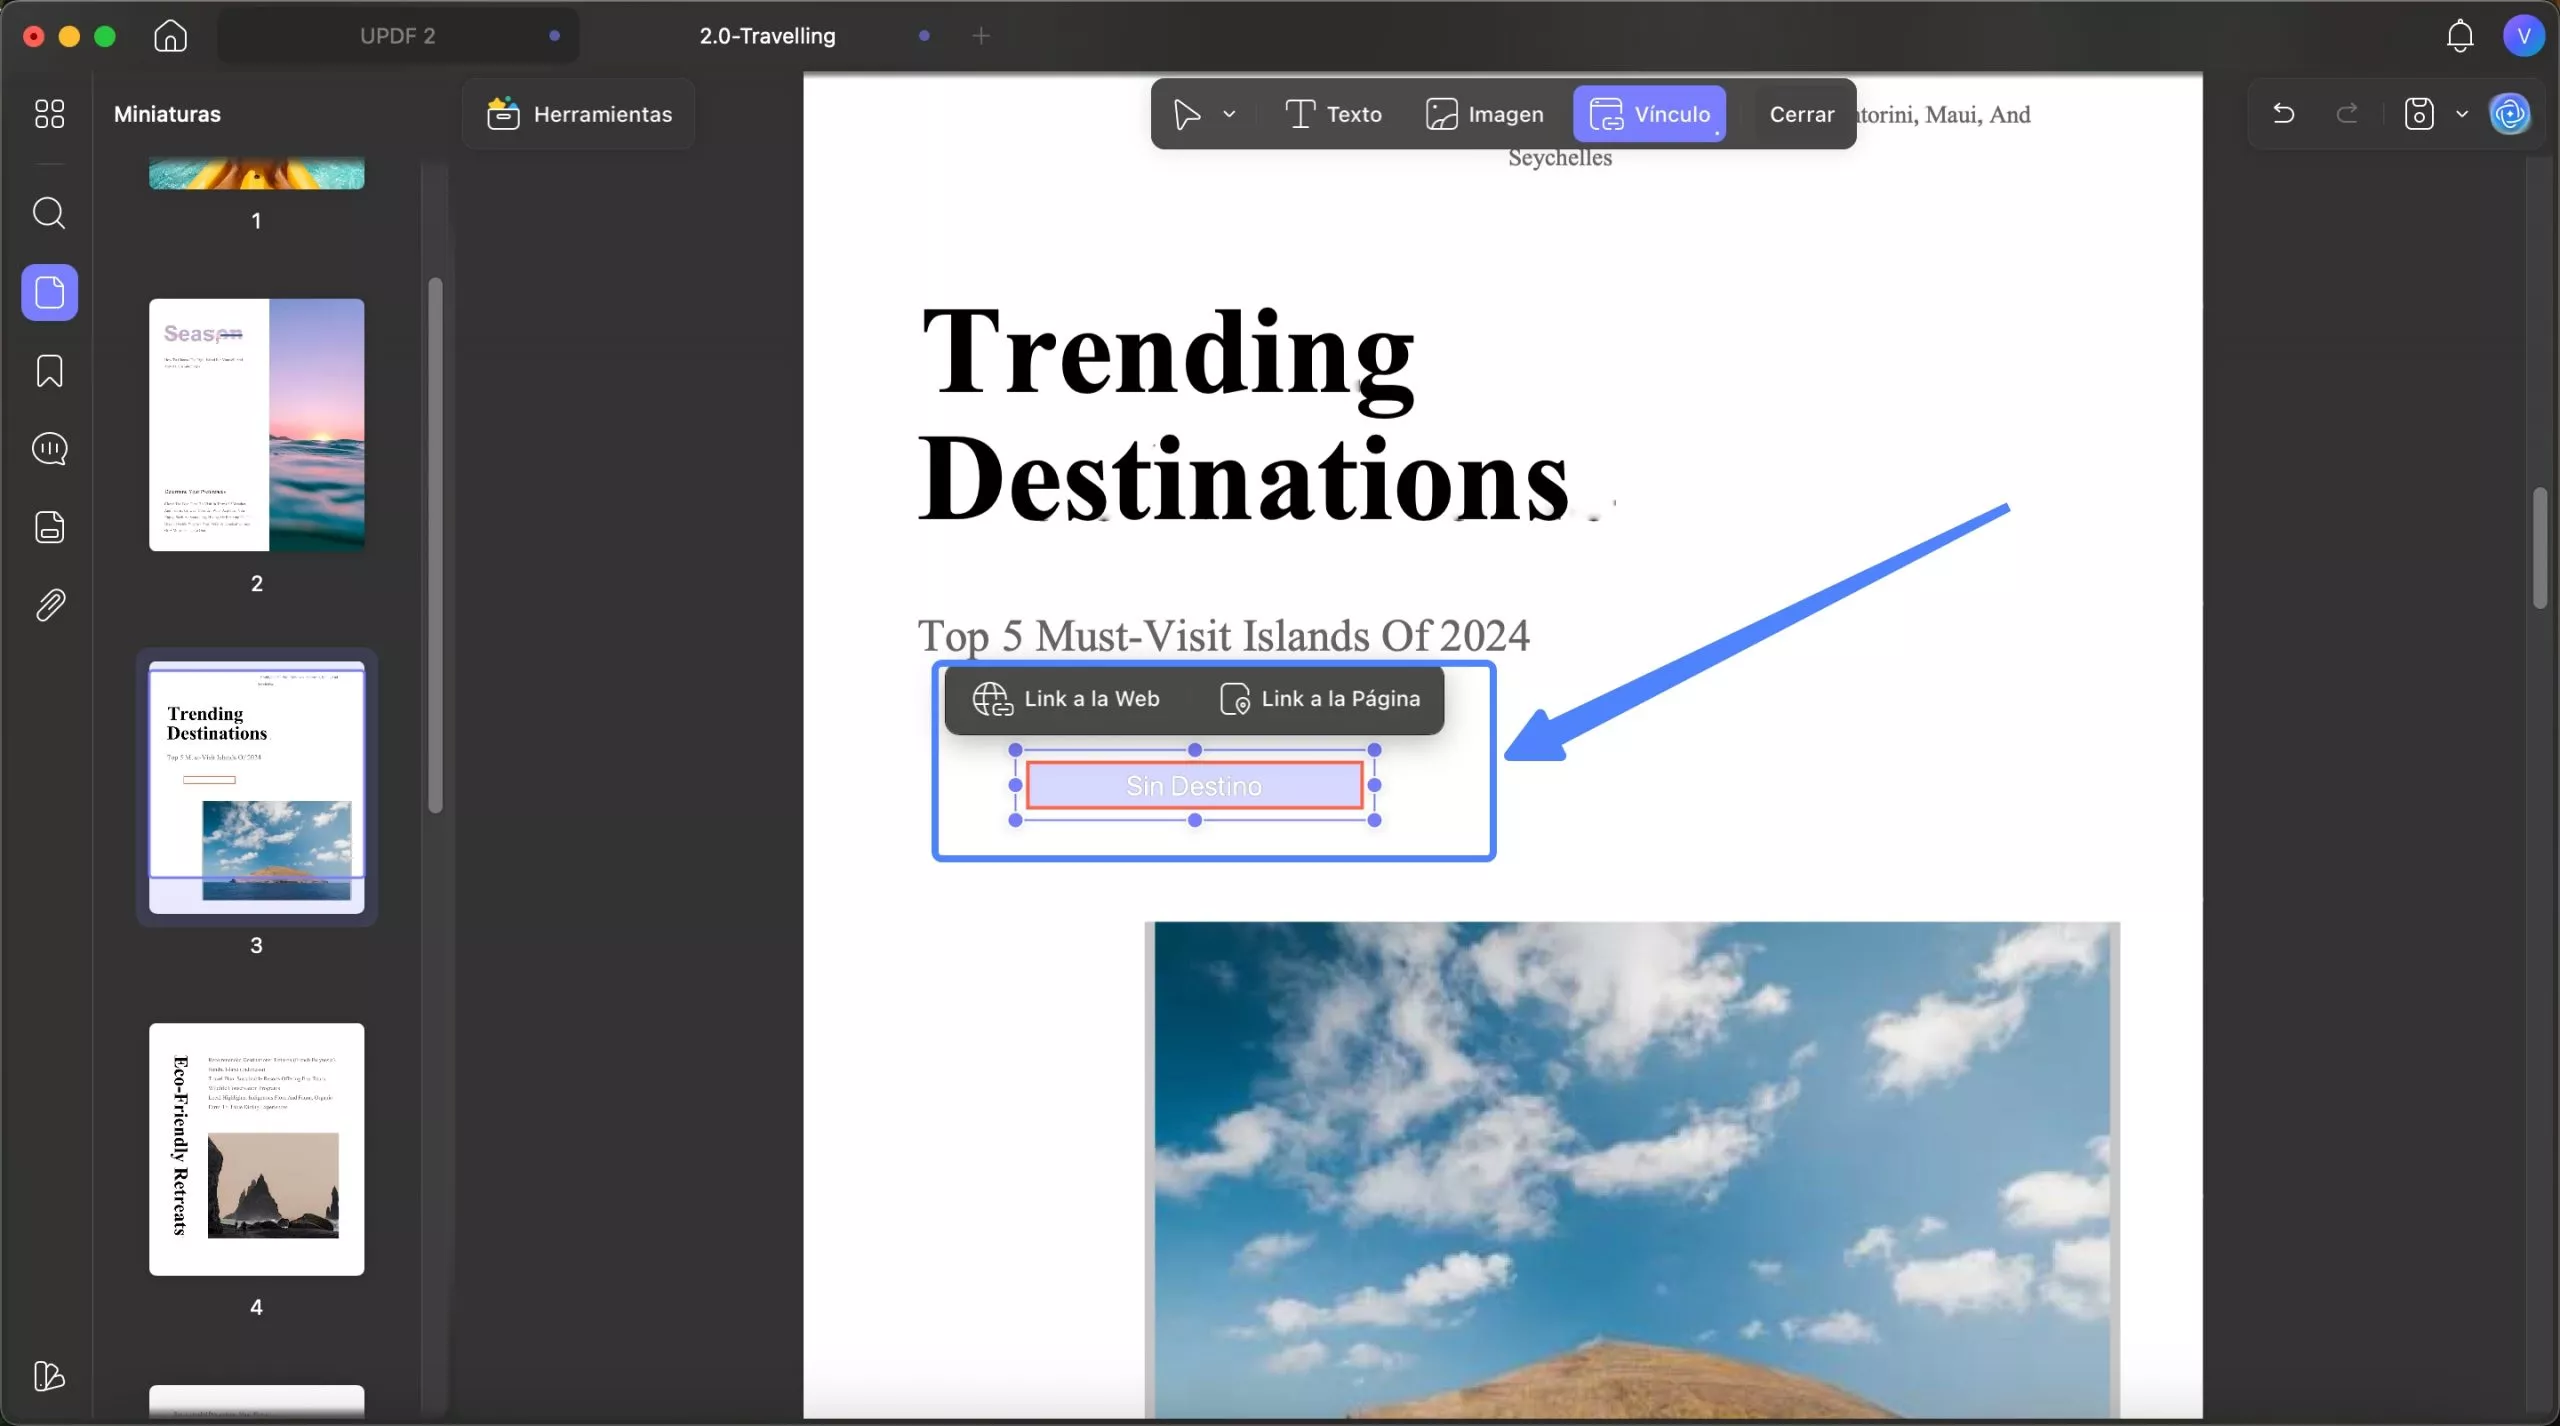Click the sky and clouds image
This screenshot has width=2560, height=1426.
coord(1632,1169)
